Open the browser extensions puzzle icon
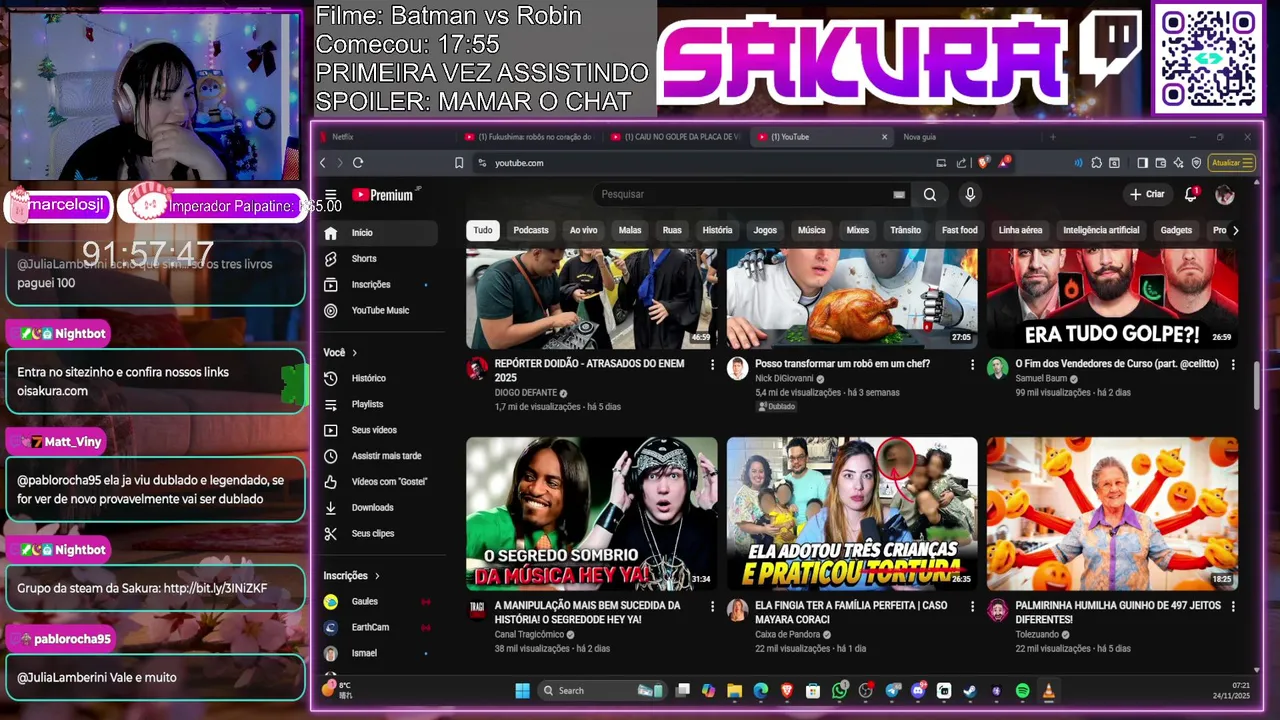Image resolution: width=1280 pixels, height=720 pixels. tap(1097, 163)
